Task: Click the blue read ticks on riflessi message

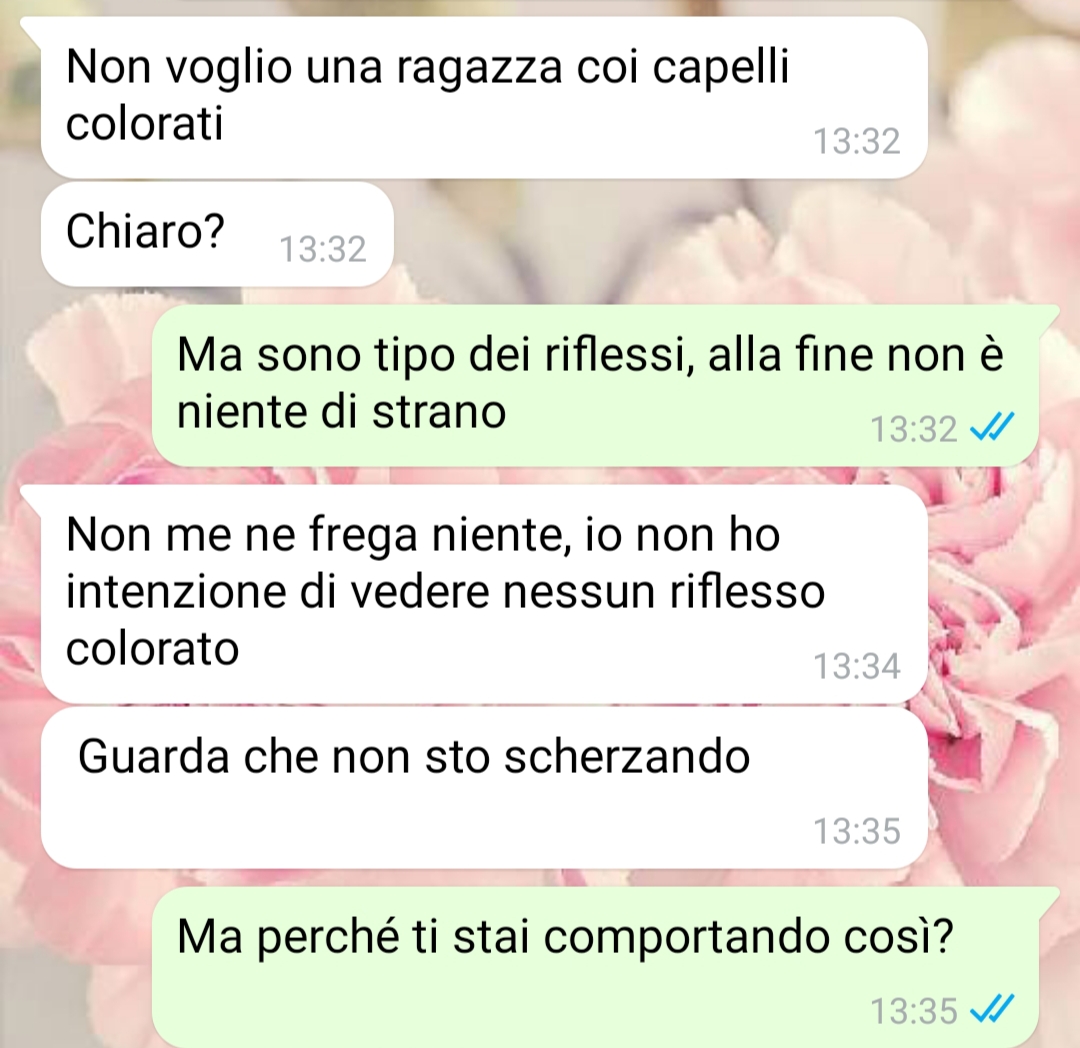Action: [x=992, y=428]
